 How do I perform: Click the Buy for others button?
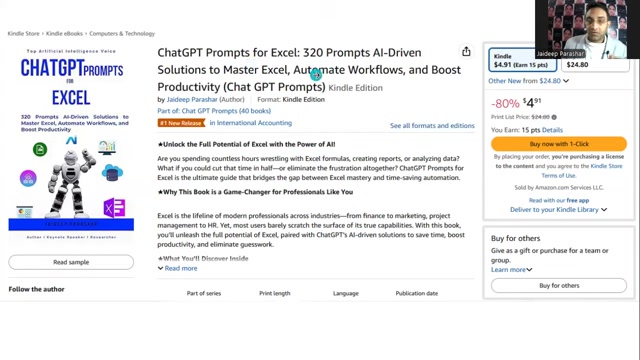pyautogui.click(x=559, y=285)
